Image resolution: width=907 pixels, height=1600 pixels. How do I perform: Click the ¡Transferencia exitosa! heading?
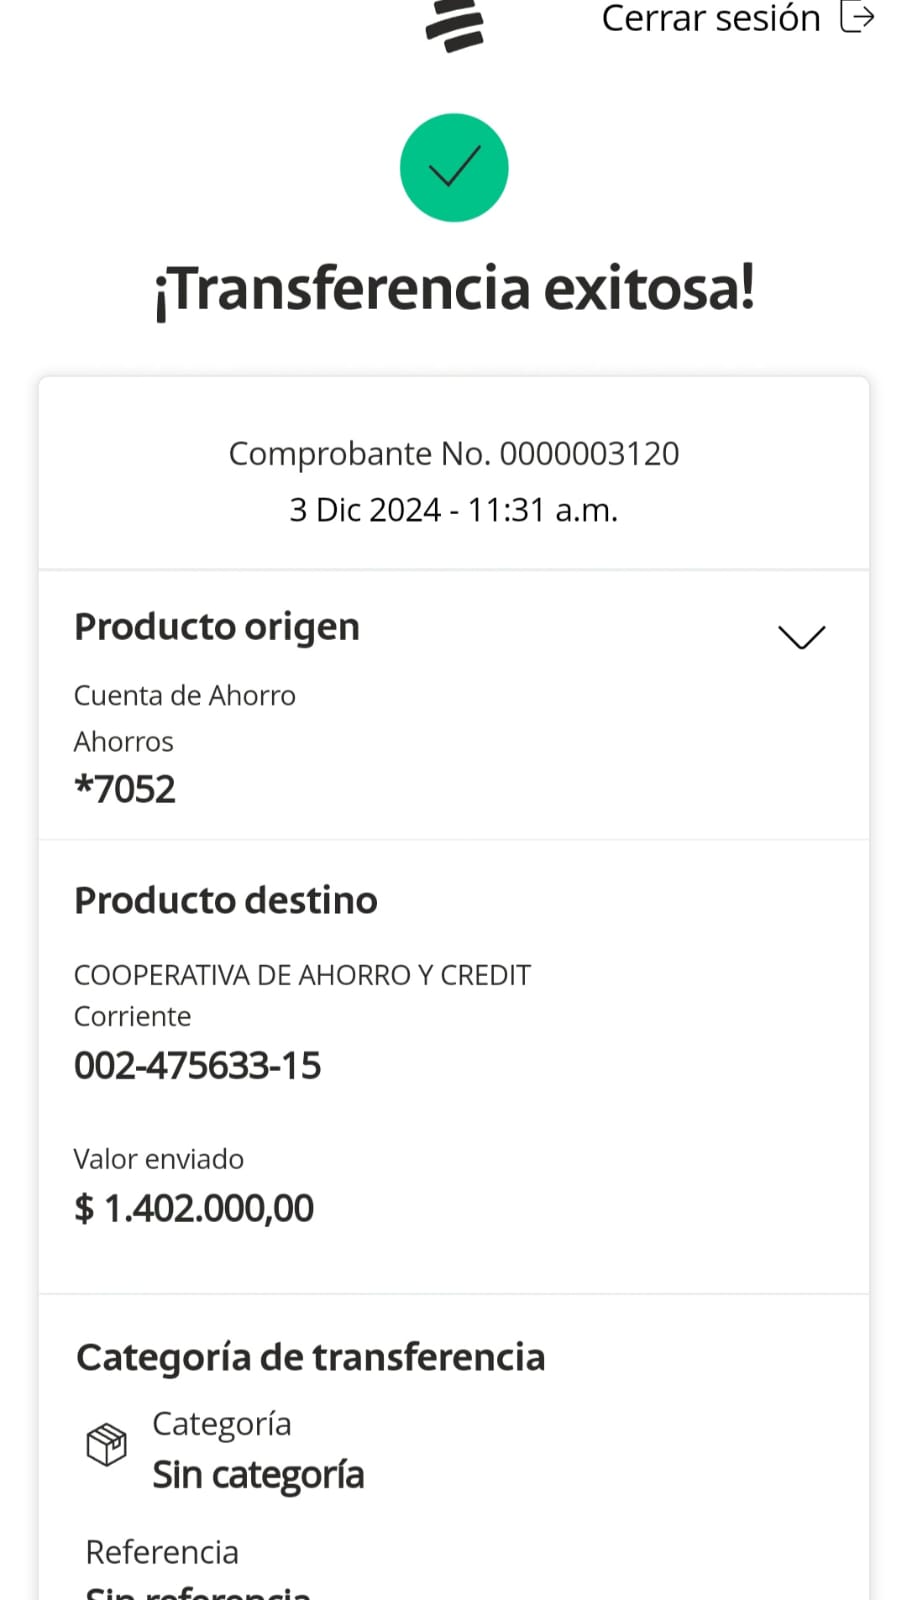454,288
